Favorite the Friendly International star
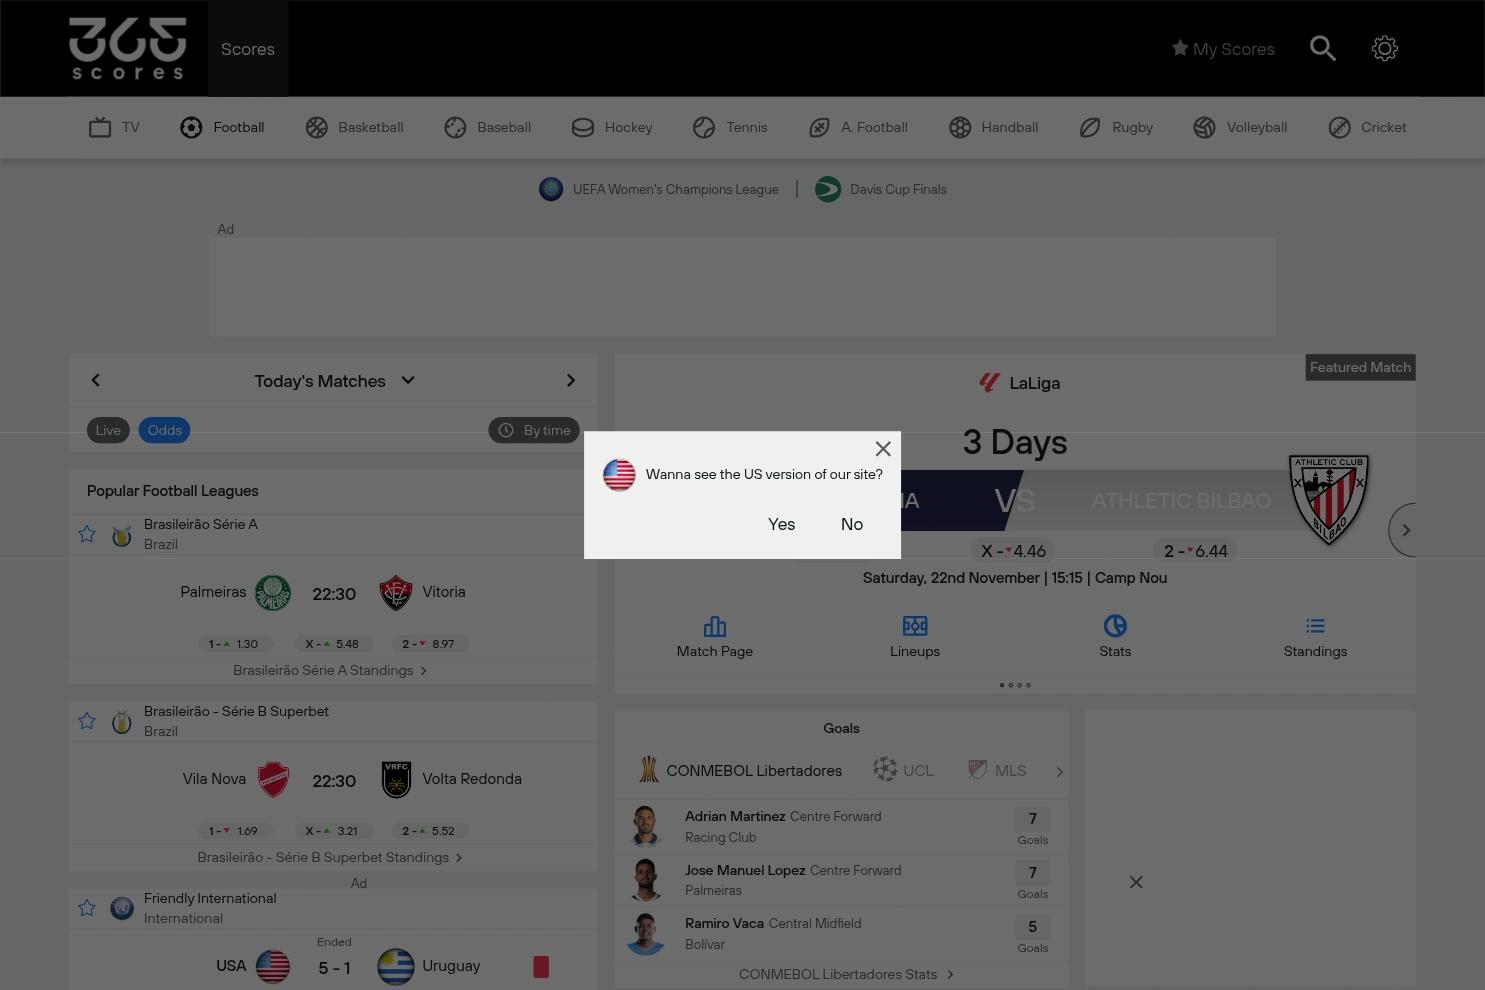Screen dimensions: 1485x990 coord(87,908)
